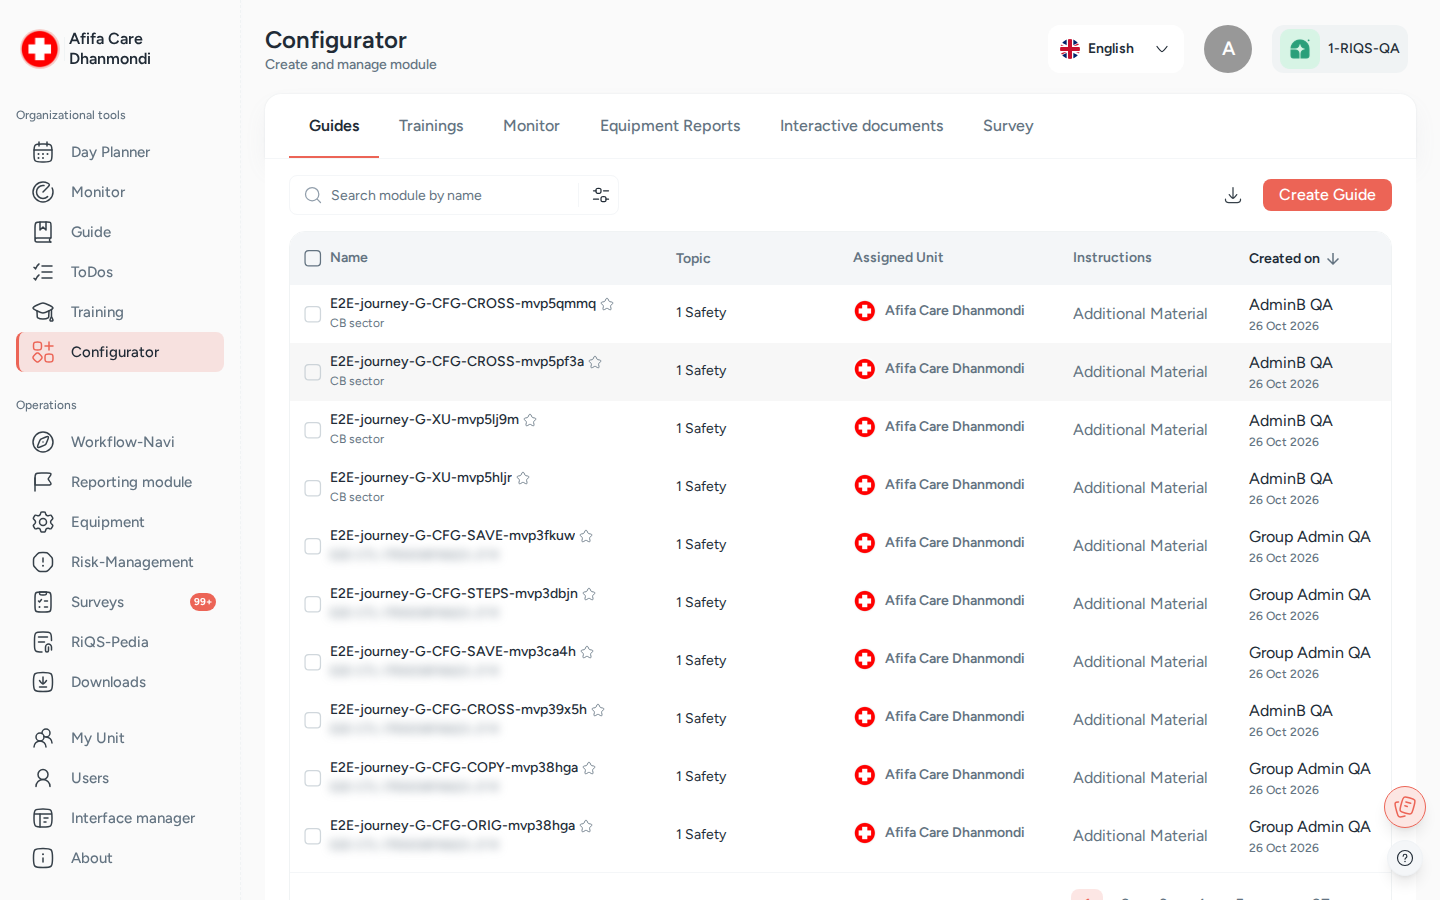Star the E2E-journey-G-XU-mvp5hljr guide

[523, 478]
